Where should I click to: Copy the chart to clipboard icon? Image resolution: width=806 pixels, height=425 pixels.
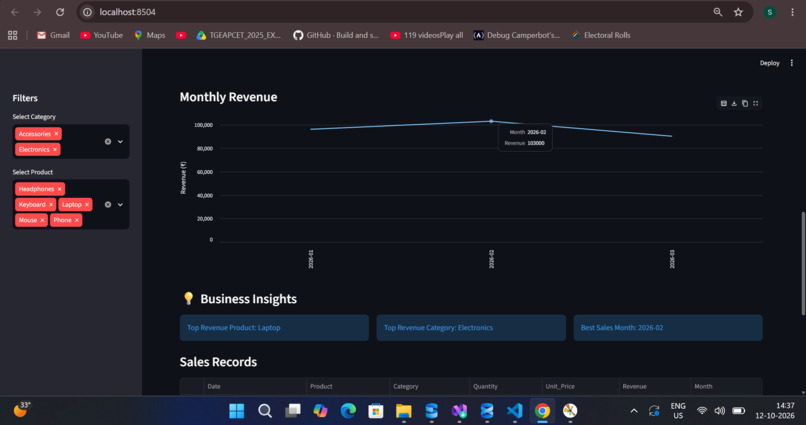coord(745,103)
